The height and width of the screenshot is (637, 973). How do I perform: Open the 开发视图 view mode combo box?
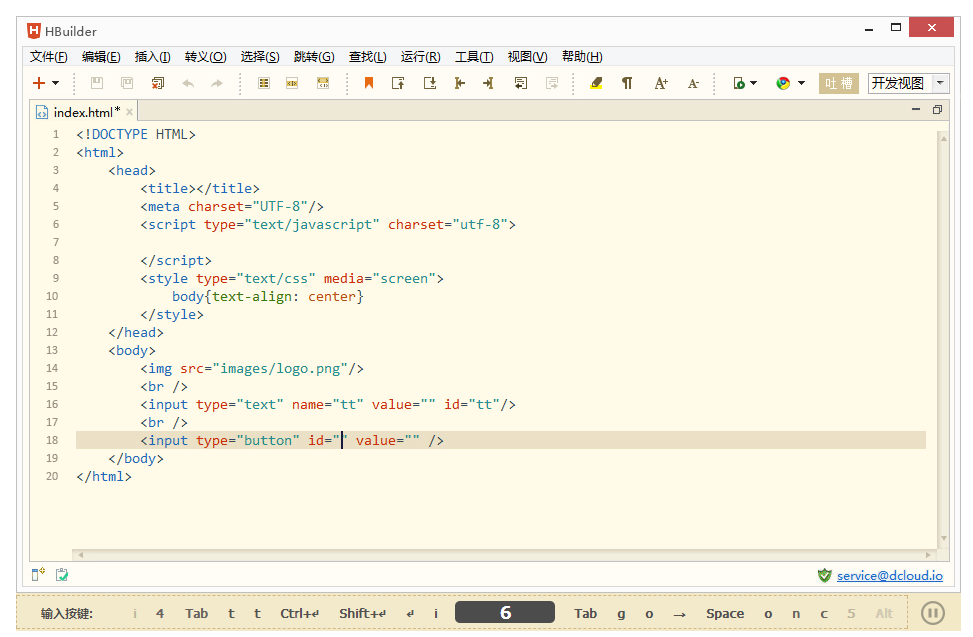point(908,83)
